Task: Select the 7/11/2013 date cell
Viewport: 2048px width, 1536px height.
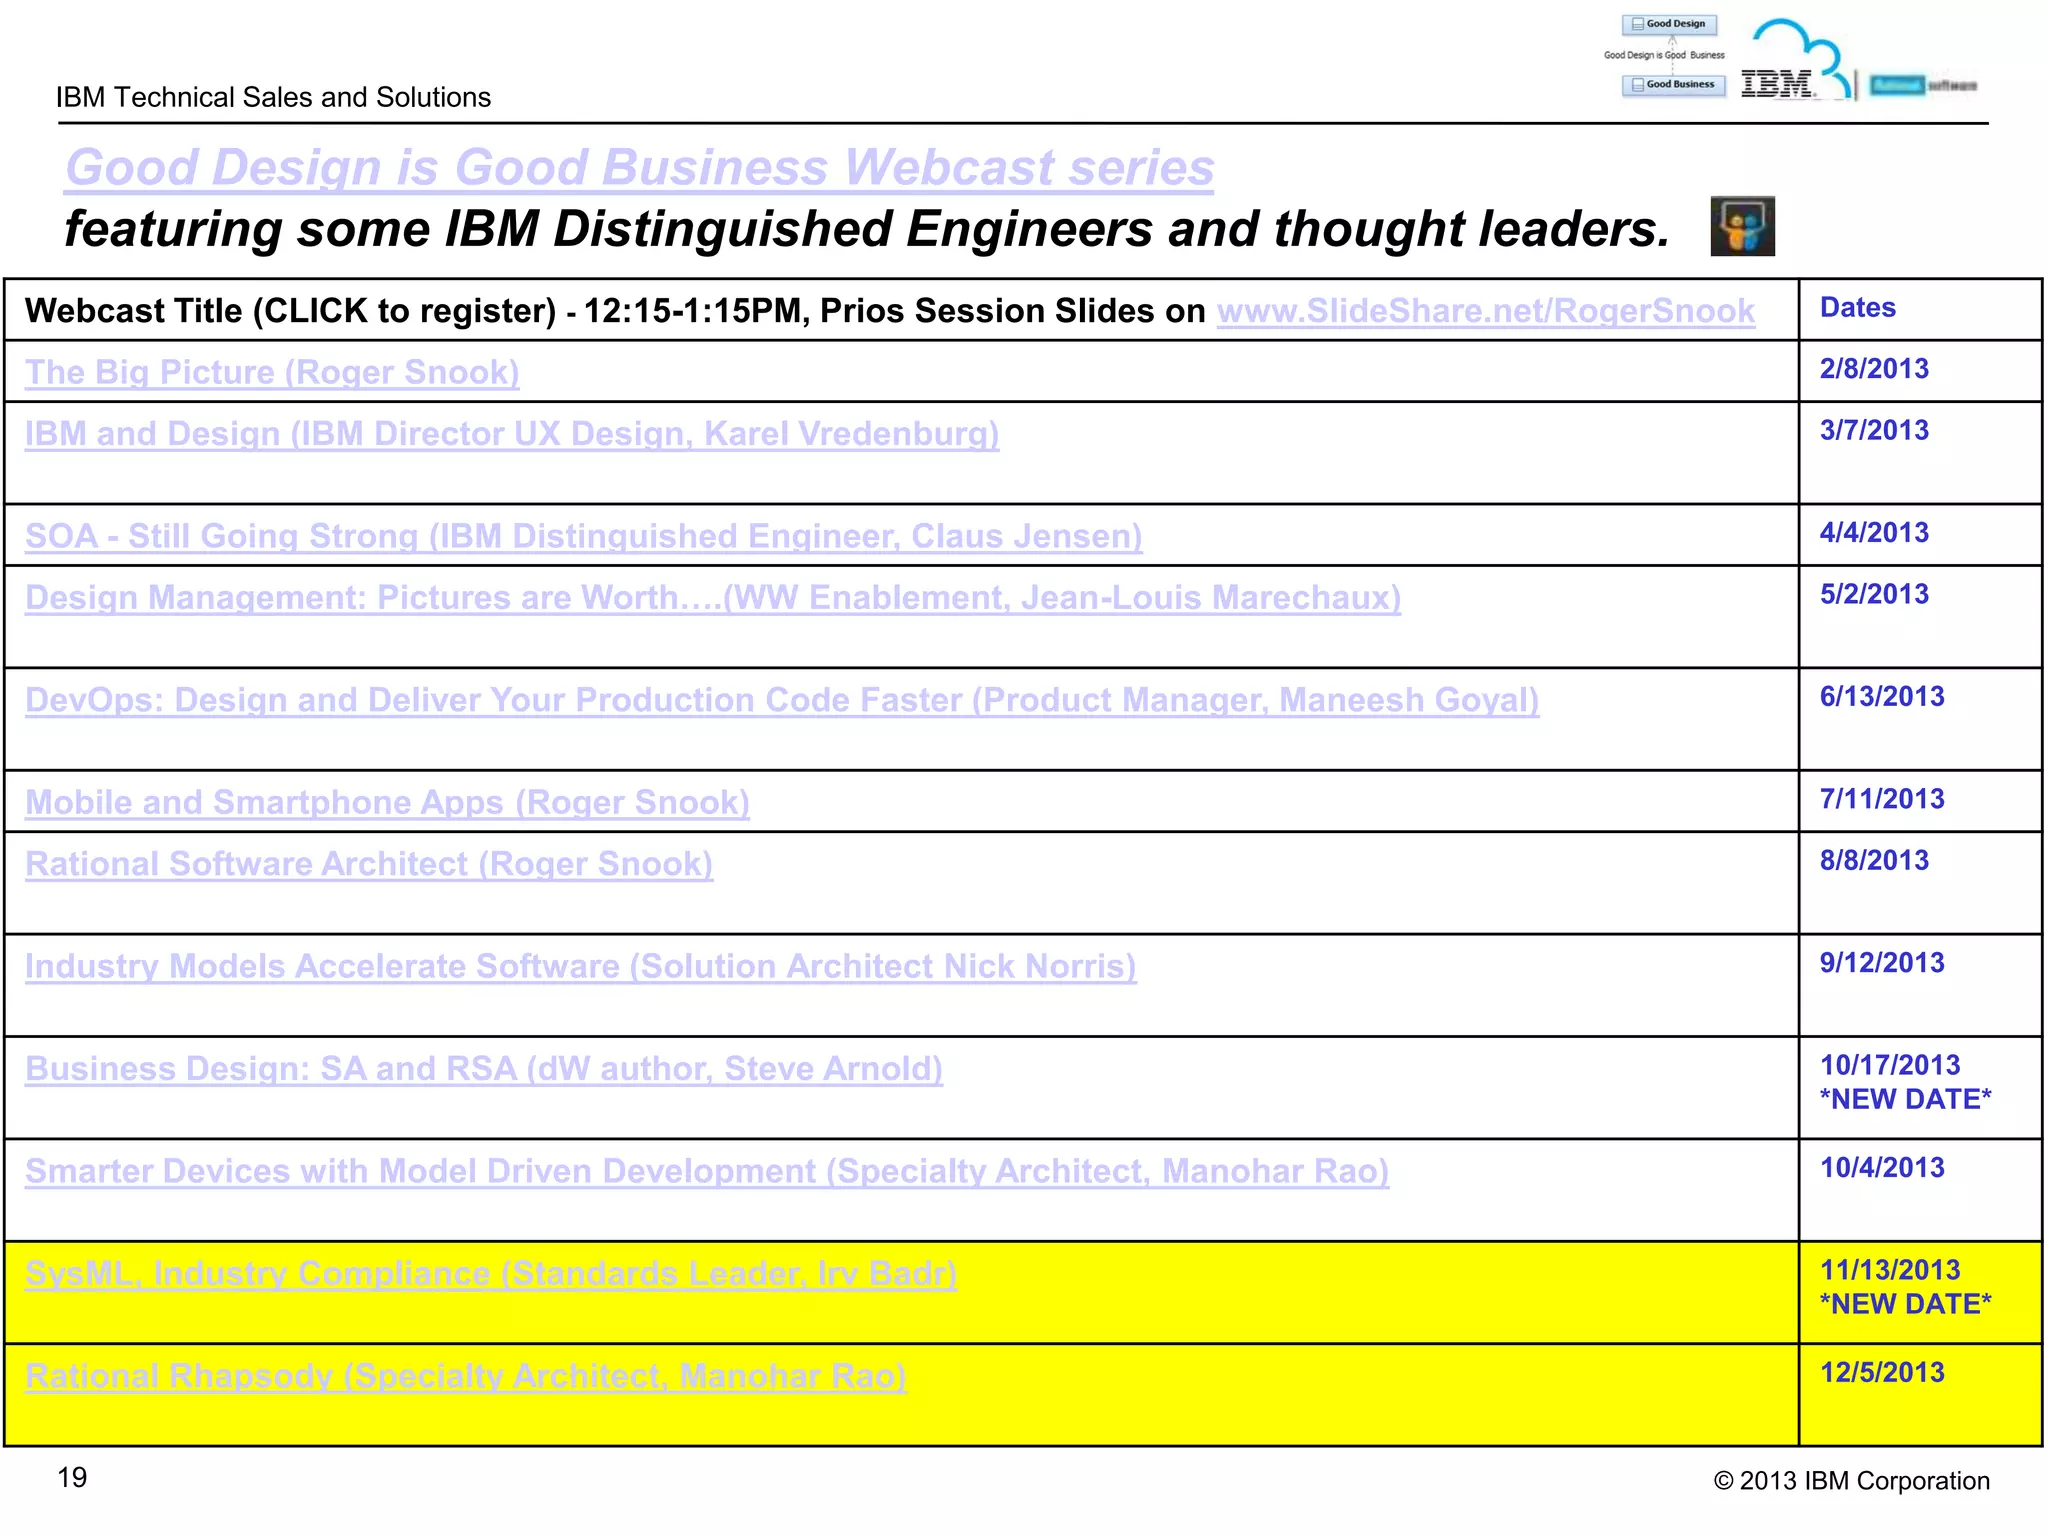Action: [1920, 801]
